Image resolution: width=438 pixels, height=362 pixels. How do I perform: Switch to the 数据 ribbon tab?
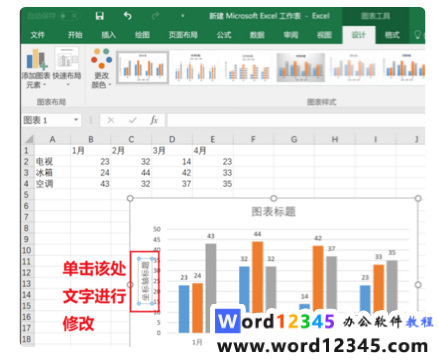coord(257,35)
